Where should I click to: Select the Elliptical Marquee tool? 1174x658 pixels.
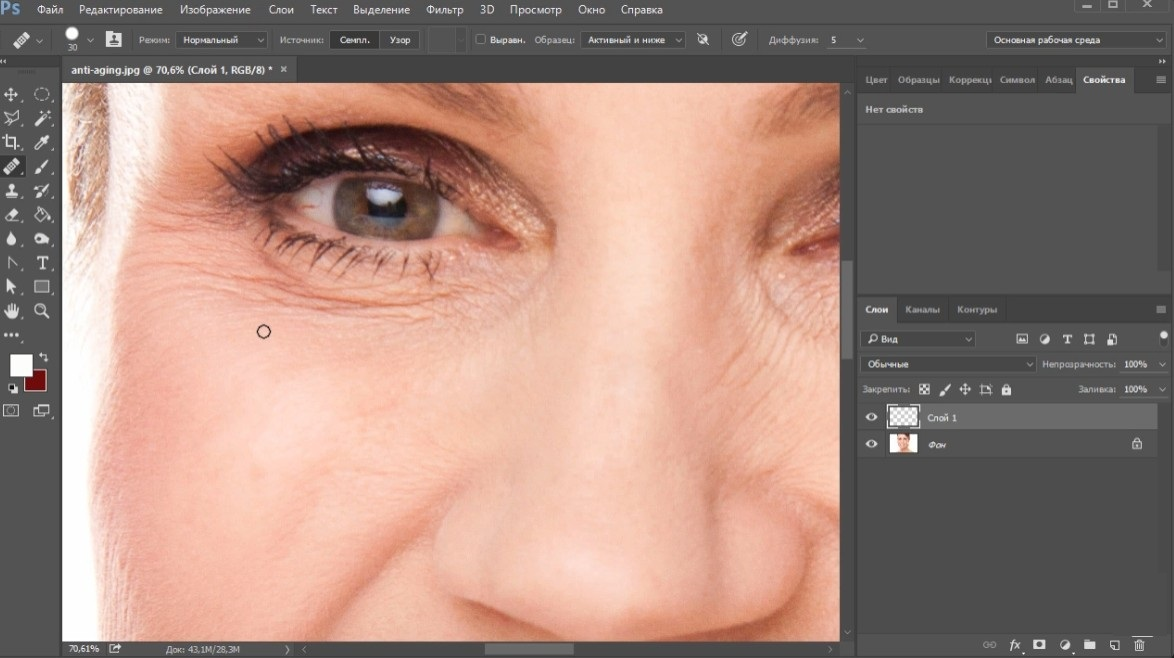[42, 94]
